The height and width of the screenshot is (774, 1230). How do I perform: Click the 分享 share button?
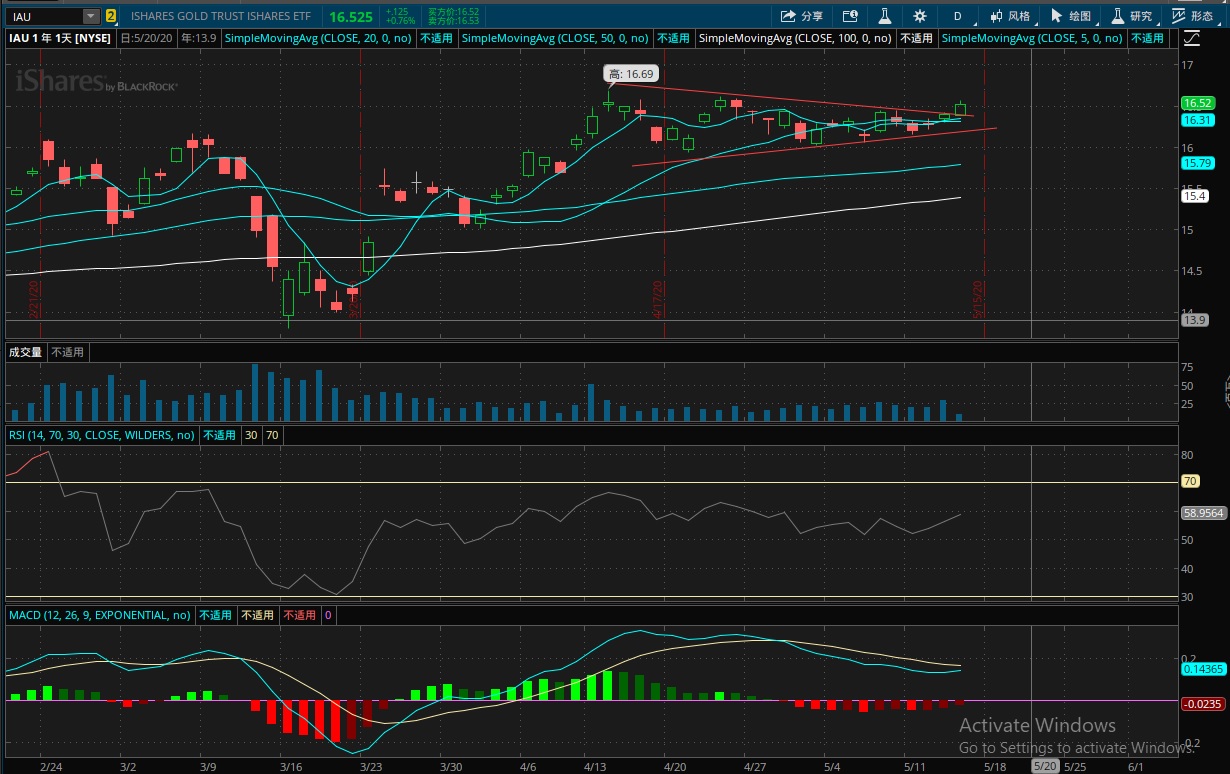click(802, 16)
